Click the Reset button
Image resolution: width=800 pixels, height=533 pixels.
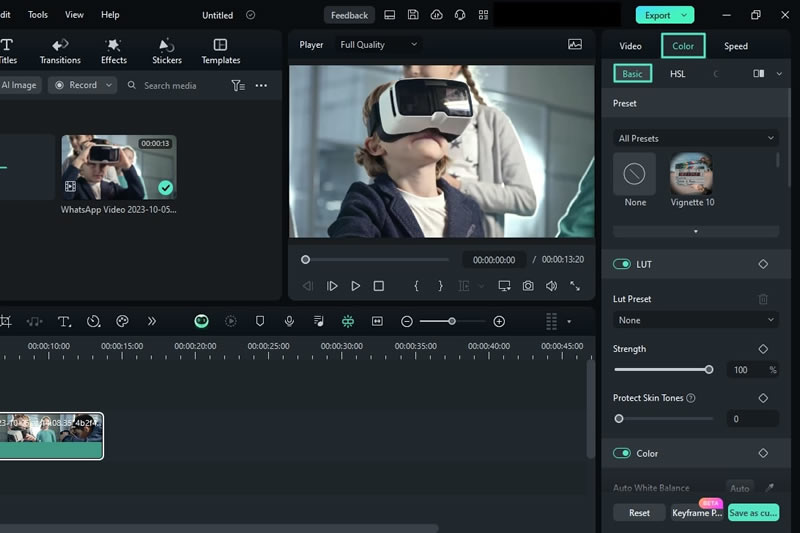coord(639,513)
